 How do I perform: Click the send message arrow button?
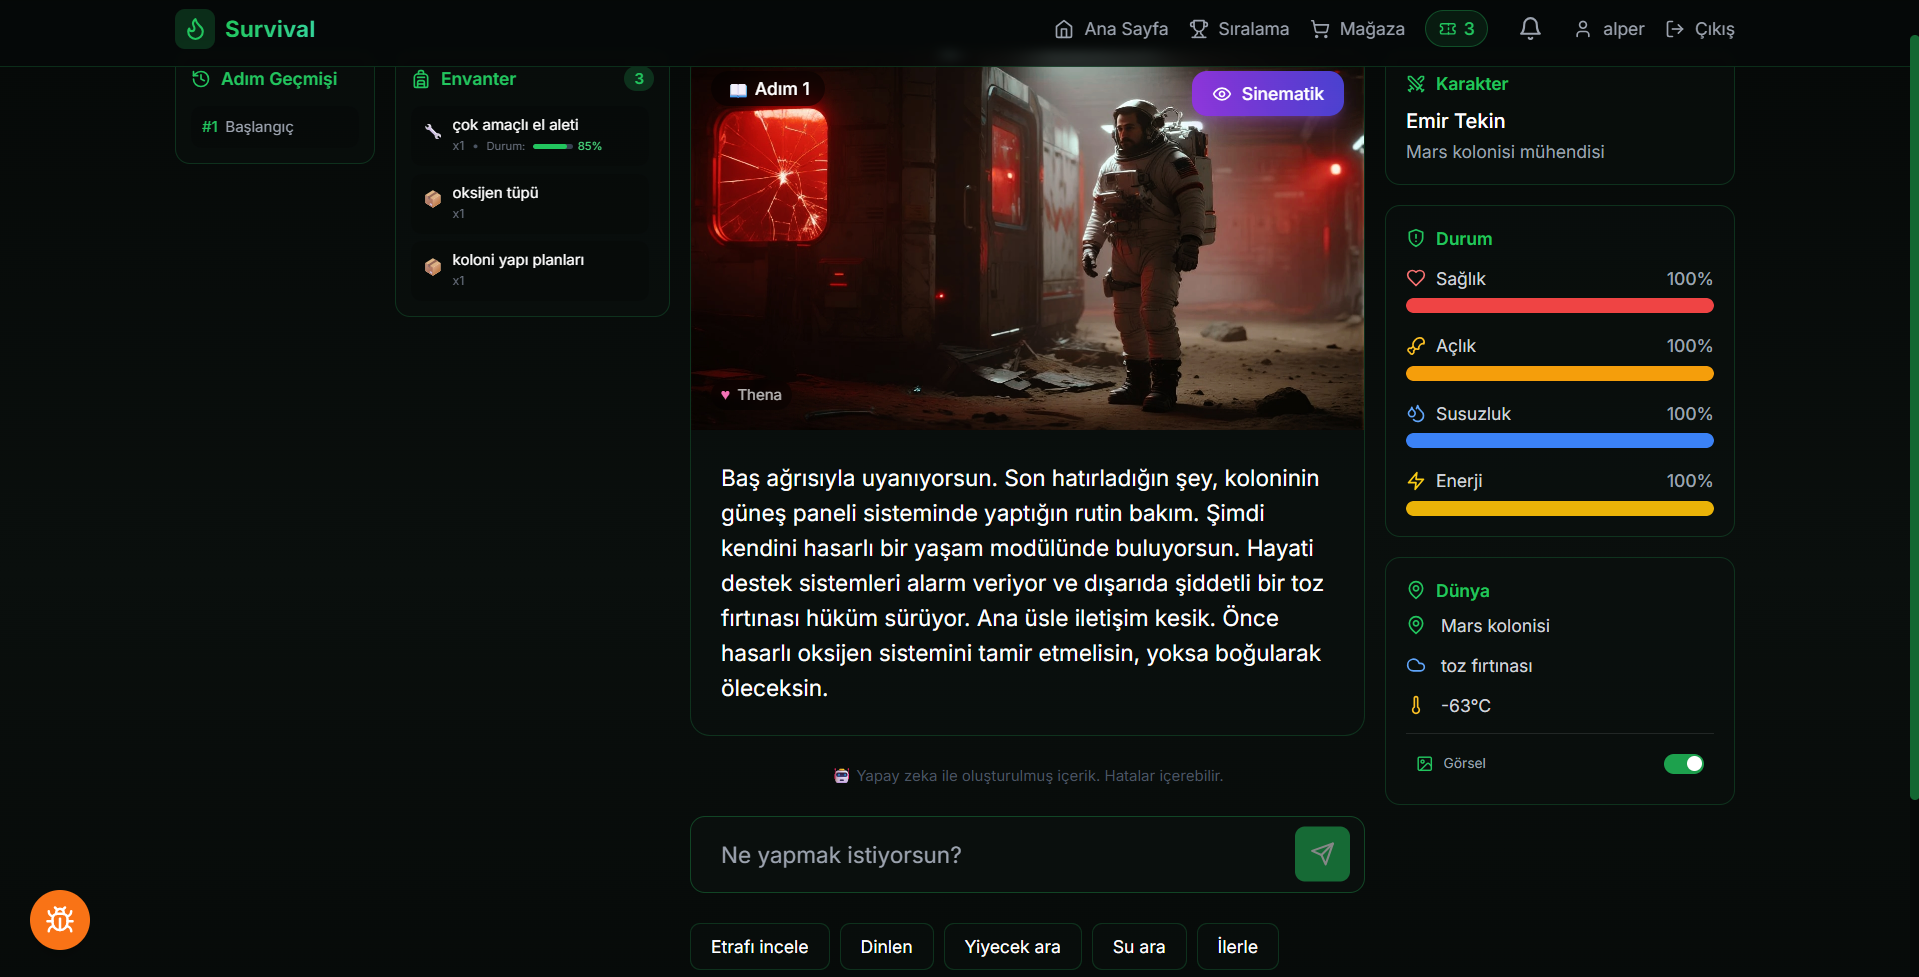click(1322, 854)
